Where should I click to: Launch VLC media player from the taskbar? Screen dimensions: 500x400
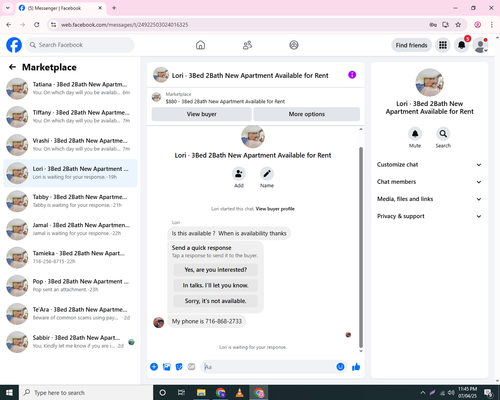[239, 393]
